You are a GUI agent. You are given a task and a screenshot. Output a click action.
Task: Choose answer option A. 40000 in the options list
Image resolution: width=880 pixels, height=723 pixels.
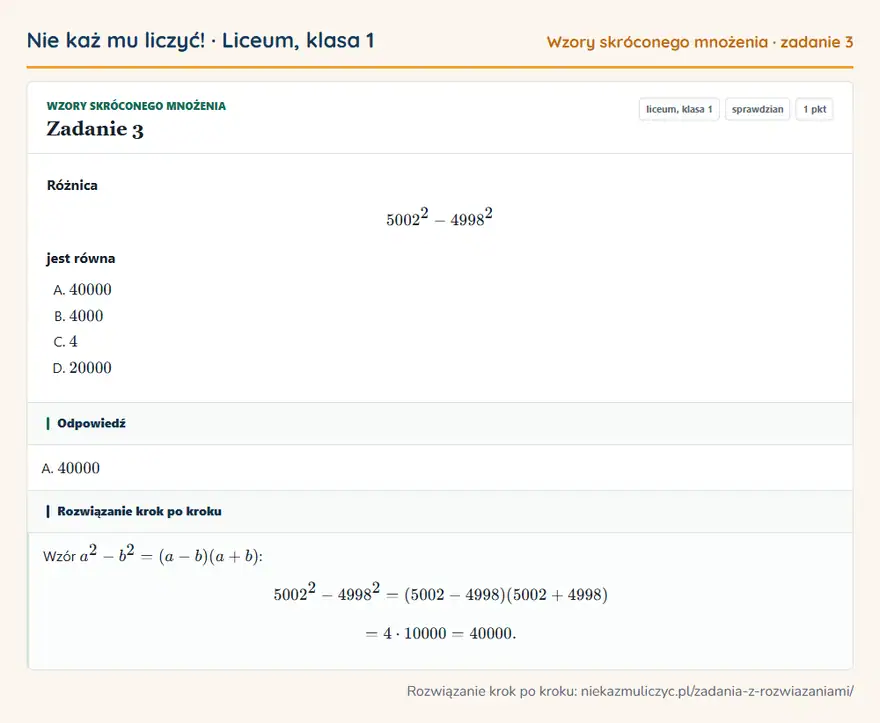point(82,290)
